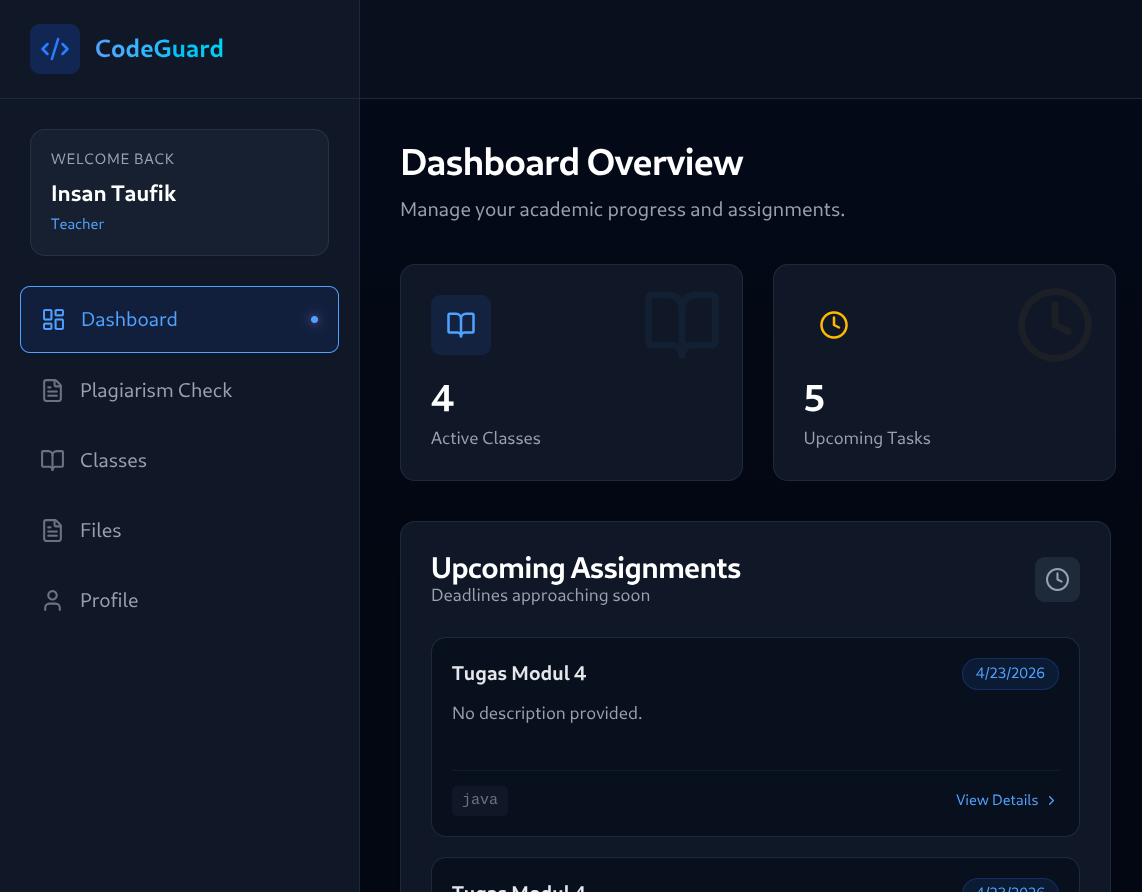Click the Dashboard Overview heading
Viewport: 1142px width, 892px height.
coord(572,162)
